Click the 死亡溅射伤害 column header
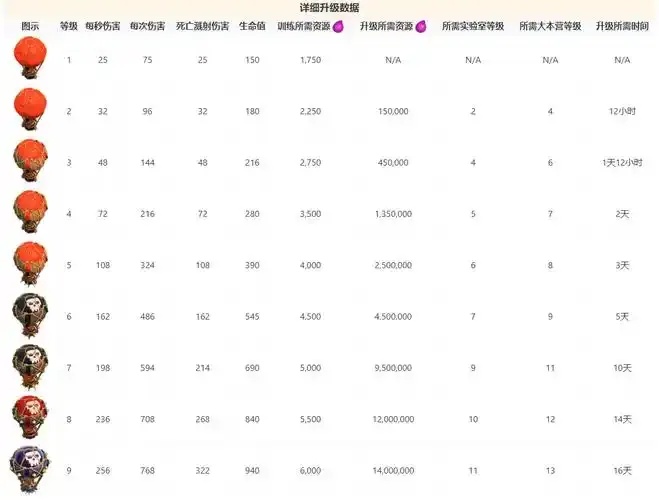The width and height of the screenshot is (659, 500). (x=202, y=26)
